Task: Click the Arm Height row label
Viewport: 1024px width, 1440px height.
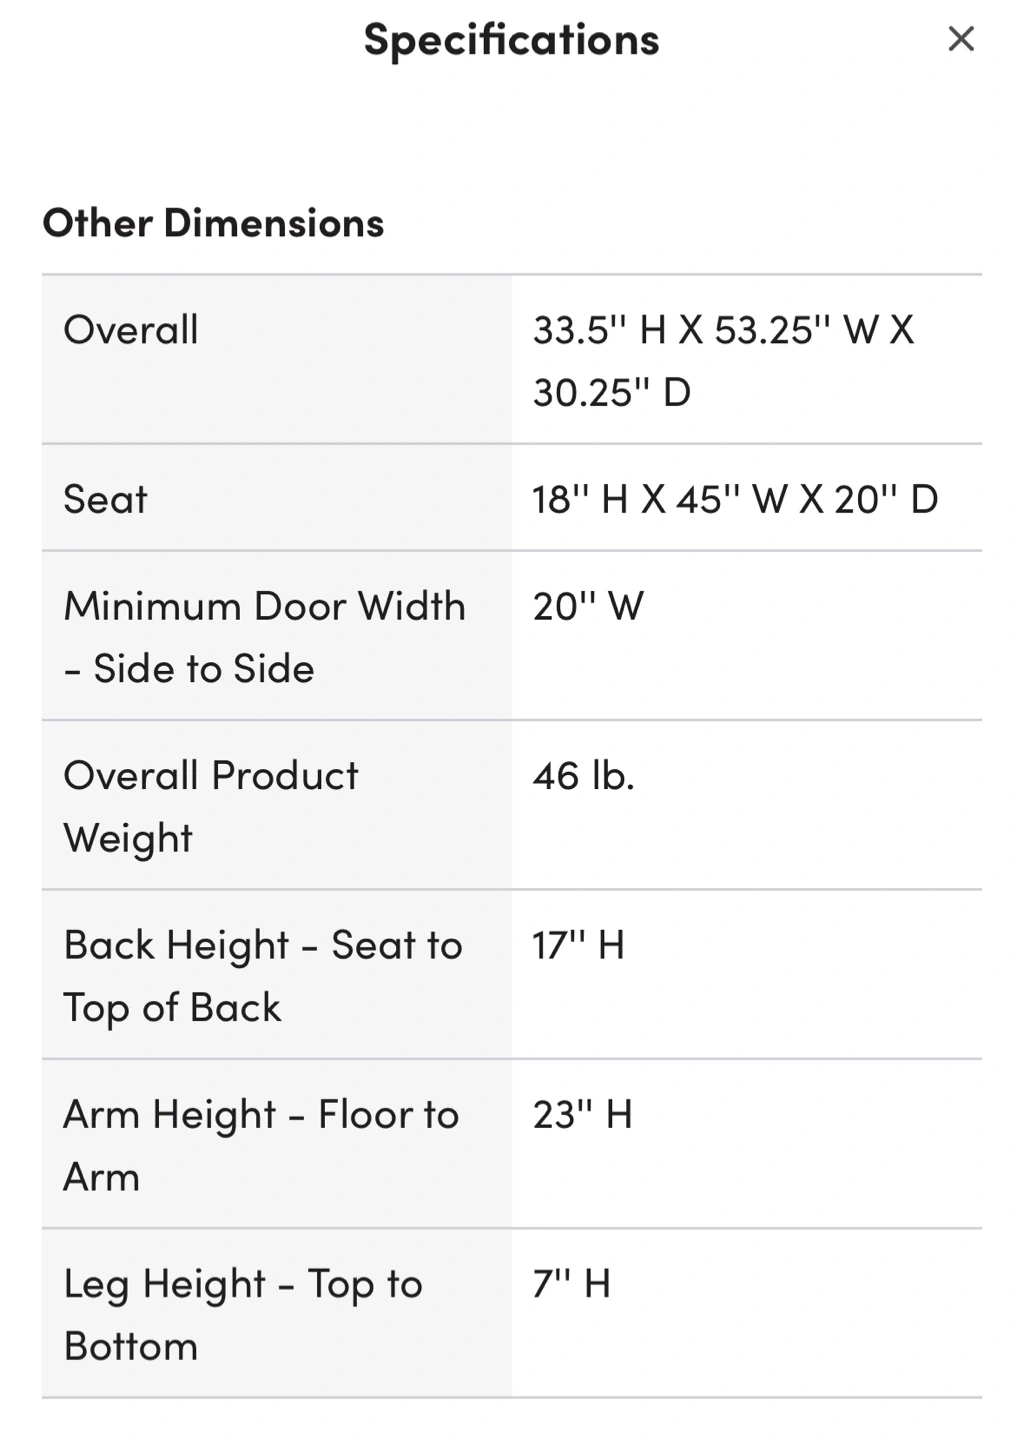Action: pos(261,1145)
